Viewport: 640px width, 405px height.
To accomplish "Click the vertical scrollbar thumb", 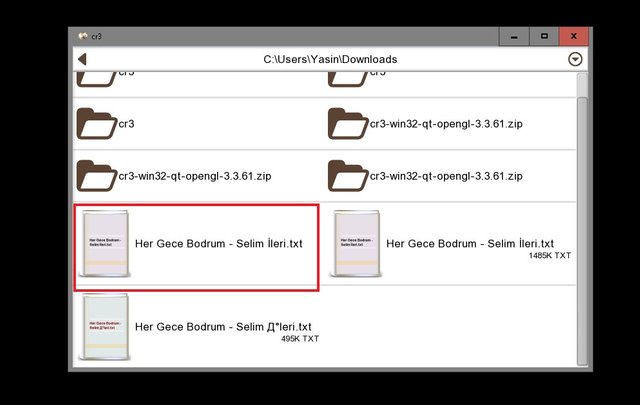I will tap(582, 231).
